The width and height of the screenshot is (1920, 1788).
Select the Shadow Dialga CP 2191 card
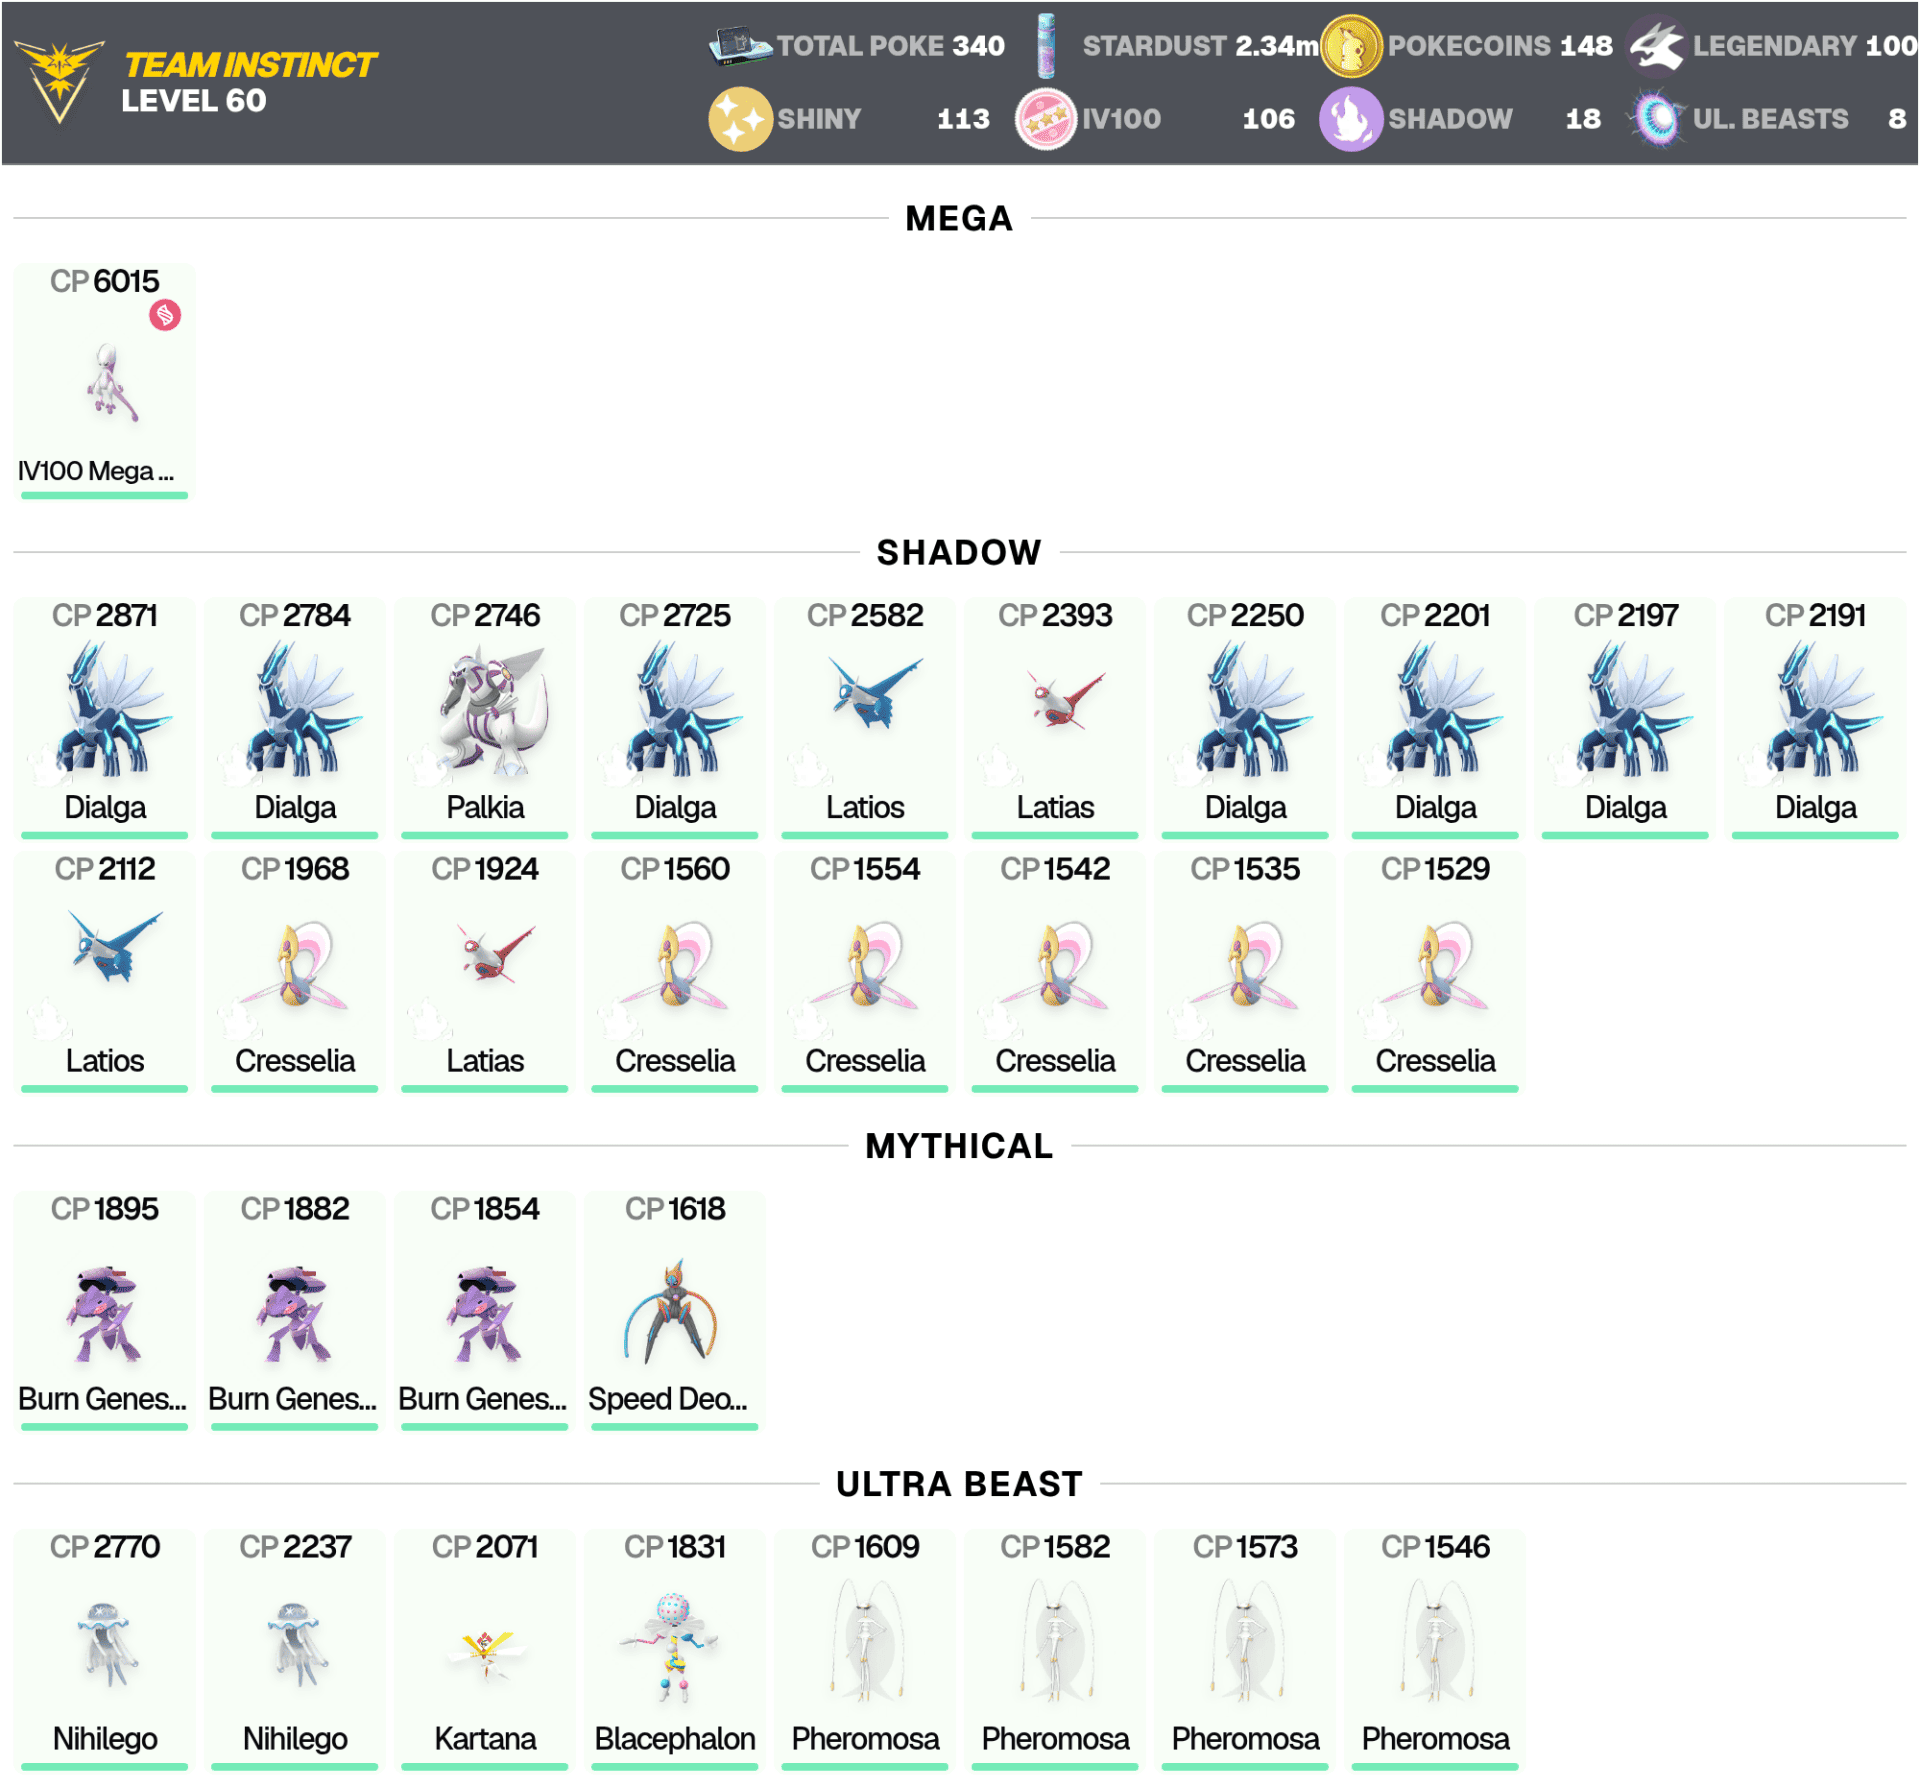[1814, 717]
